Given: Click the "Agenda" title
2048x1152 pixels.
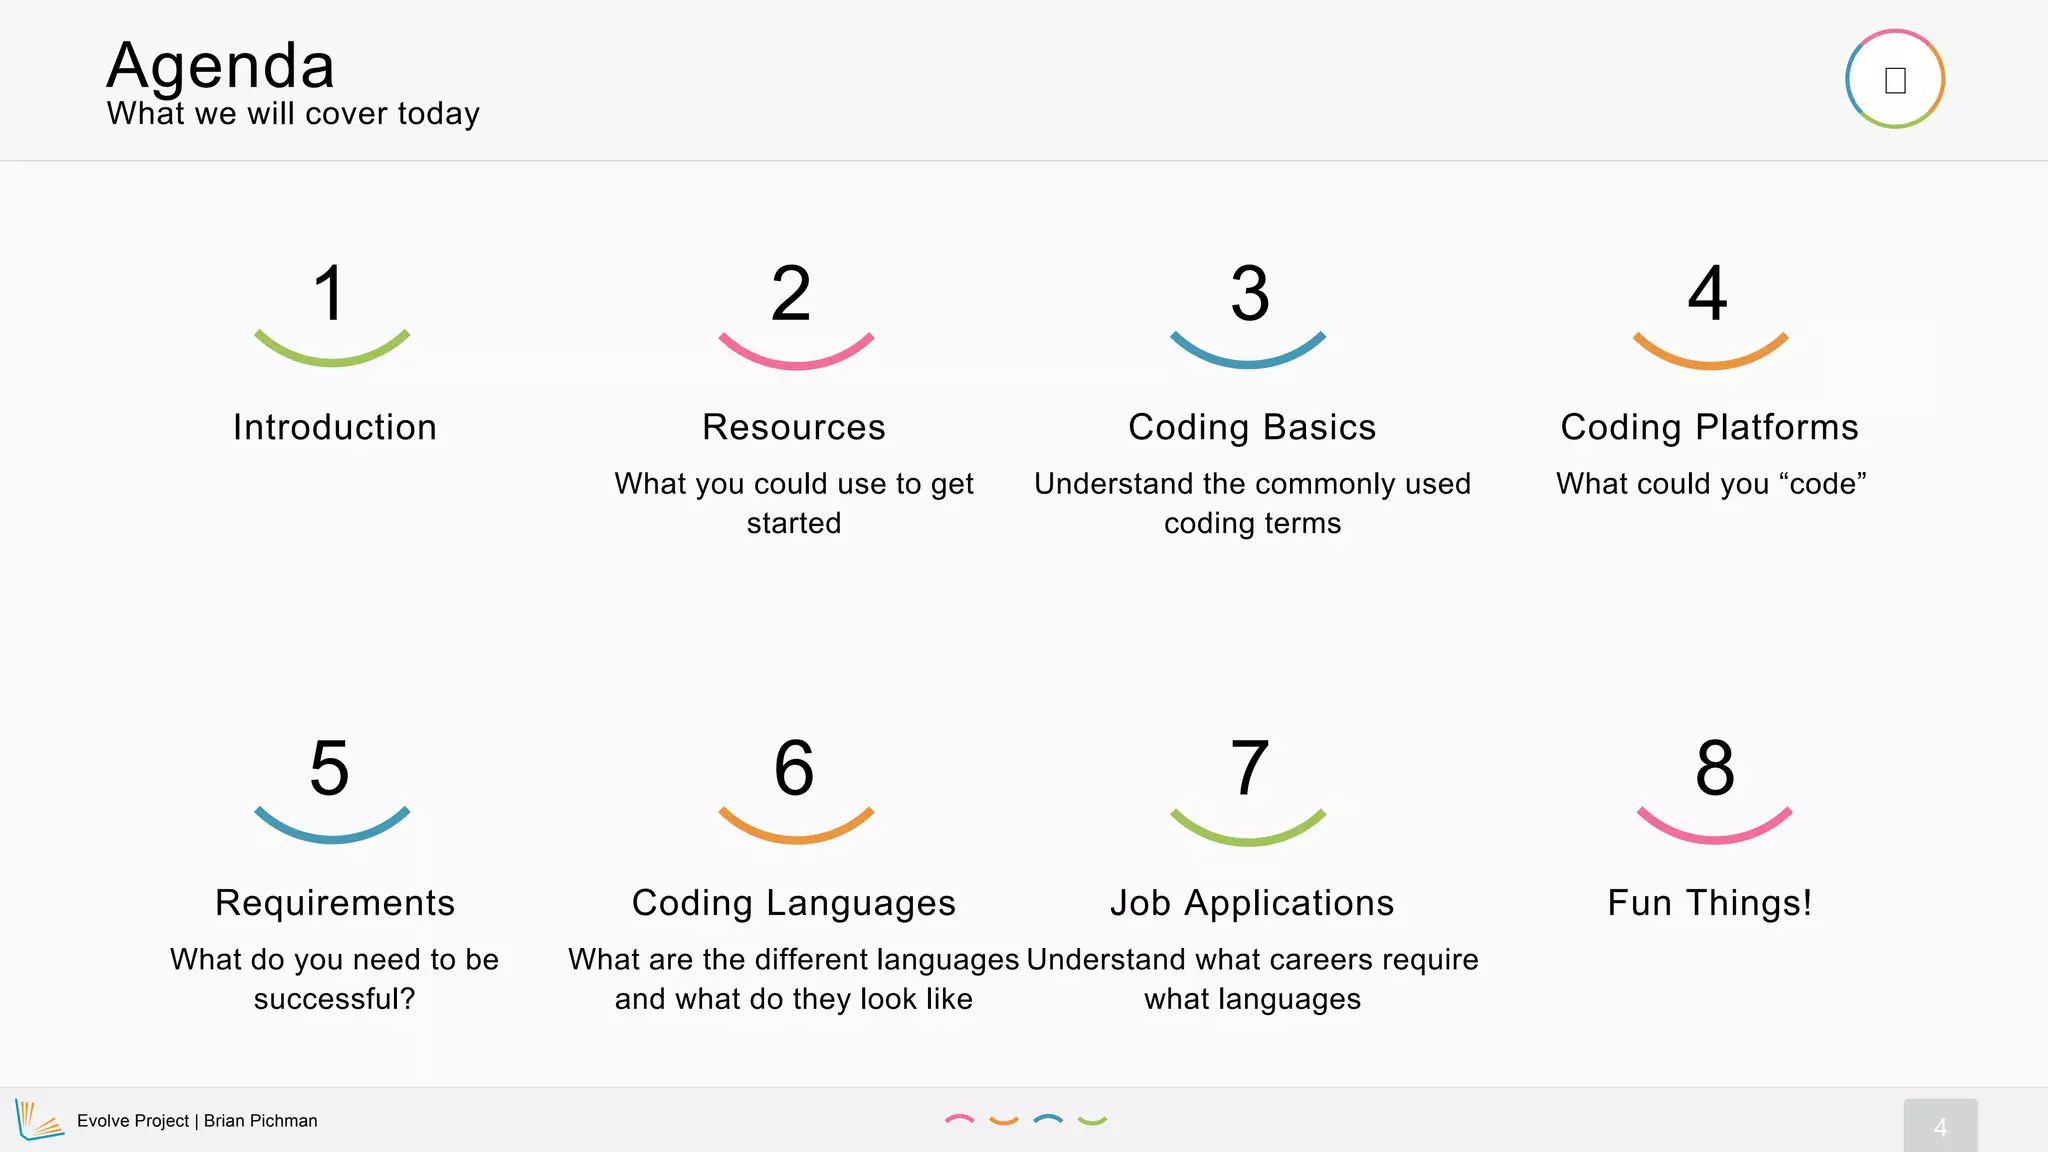Looking at the screenshot, I should [x=221, y=66].
